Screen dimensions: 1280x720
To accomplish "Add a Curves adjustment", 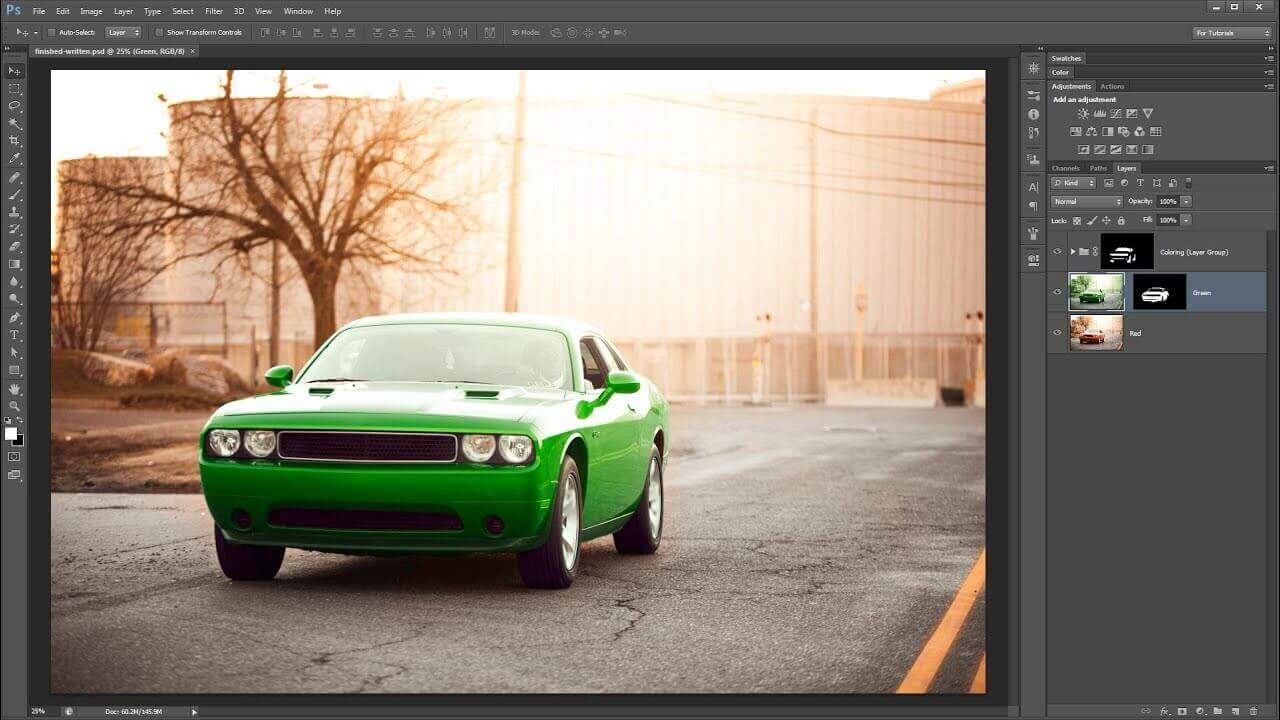I will [1115, 113].
